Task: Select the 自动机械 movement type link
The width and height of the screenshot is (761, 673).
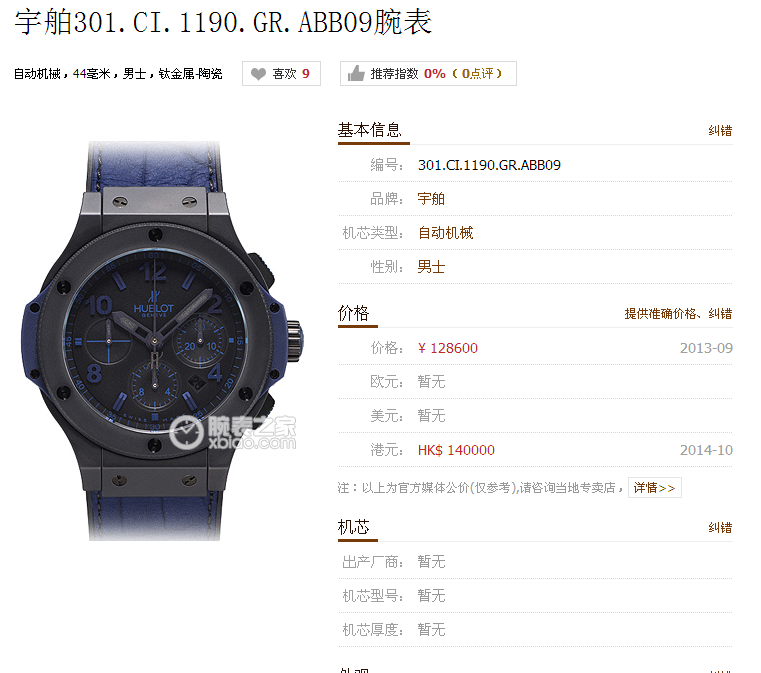Action: (446, 233)
